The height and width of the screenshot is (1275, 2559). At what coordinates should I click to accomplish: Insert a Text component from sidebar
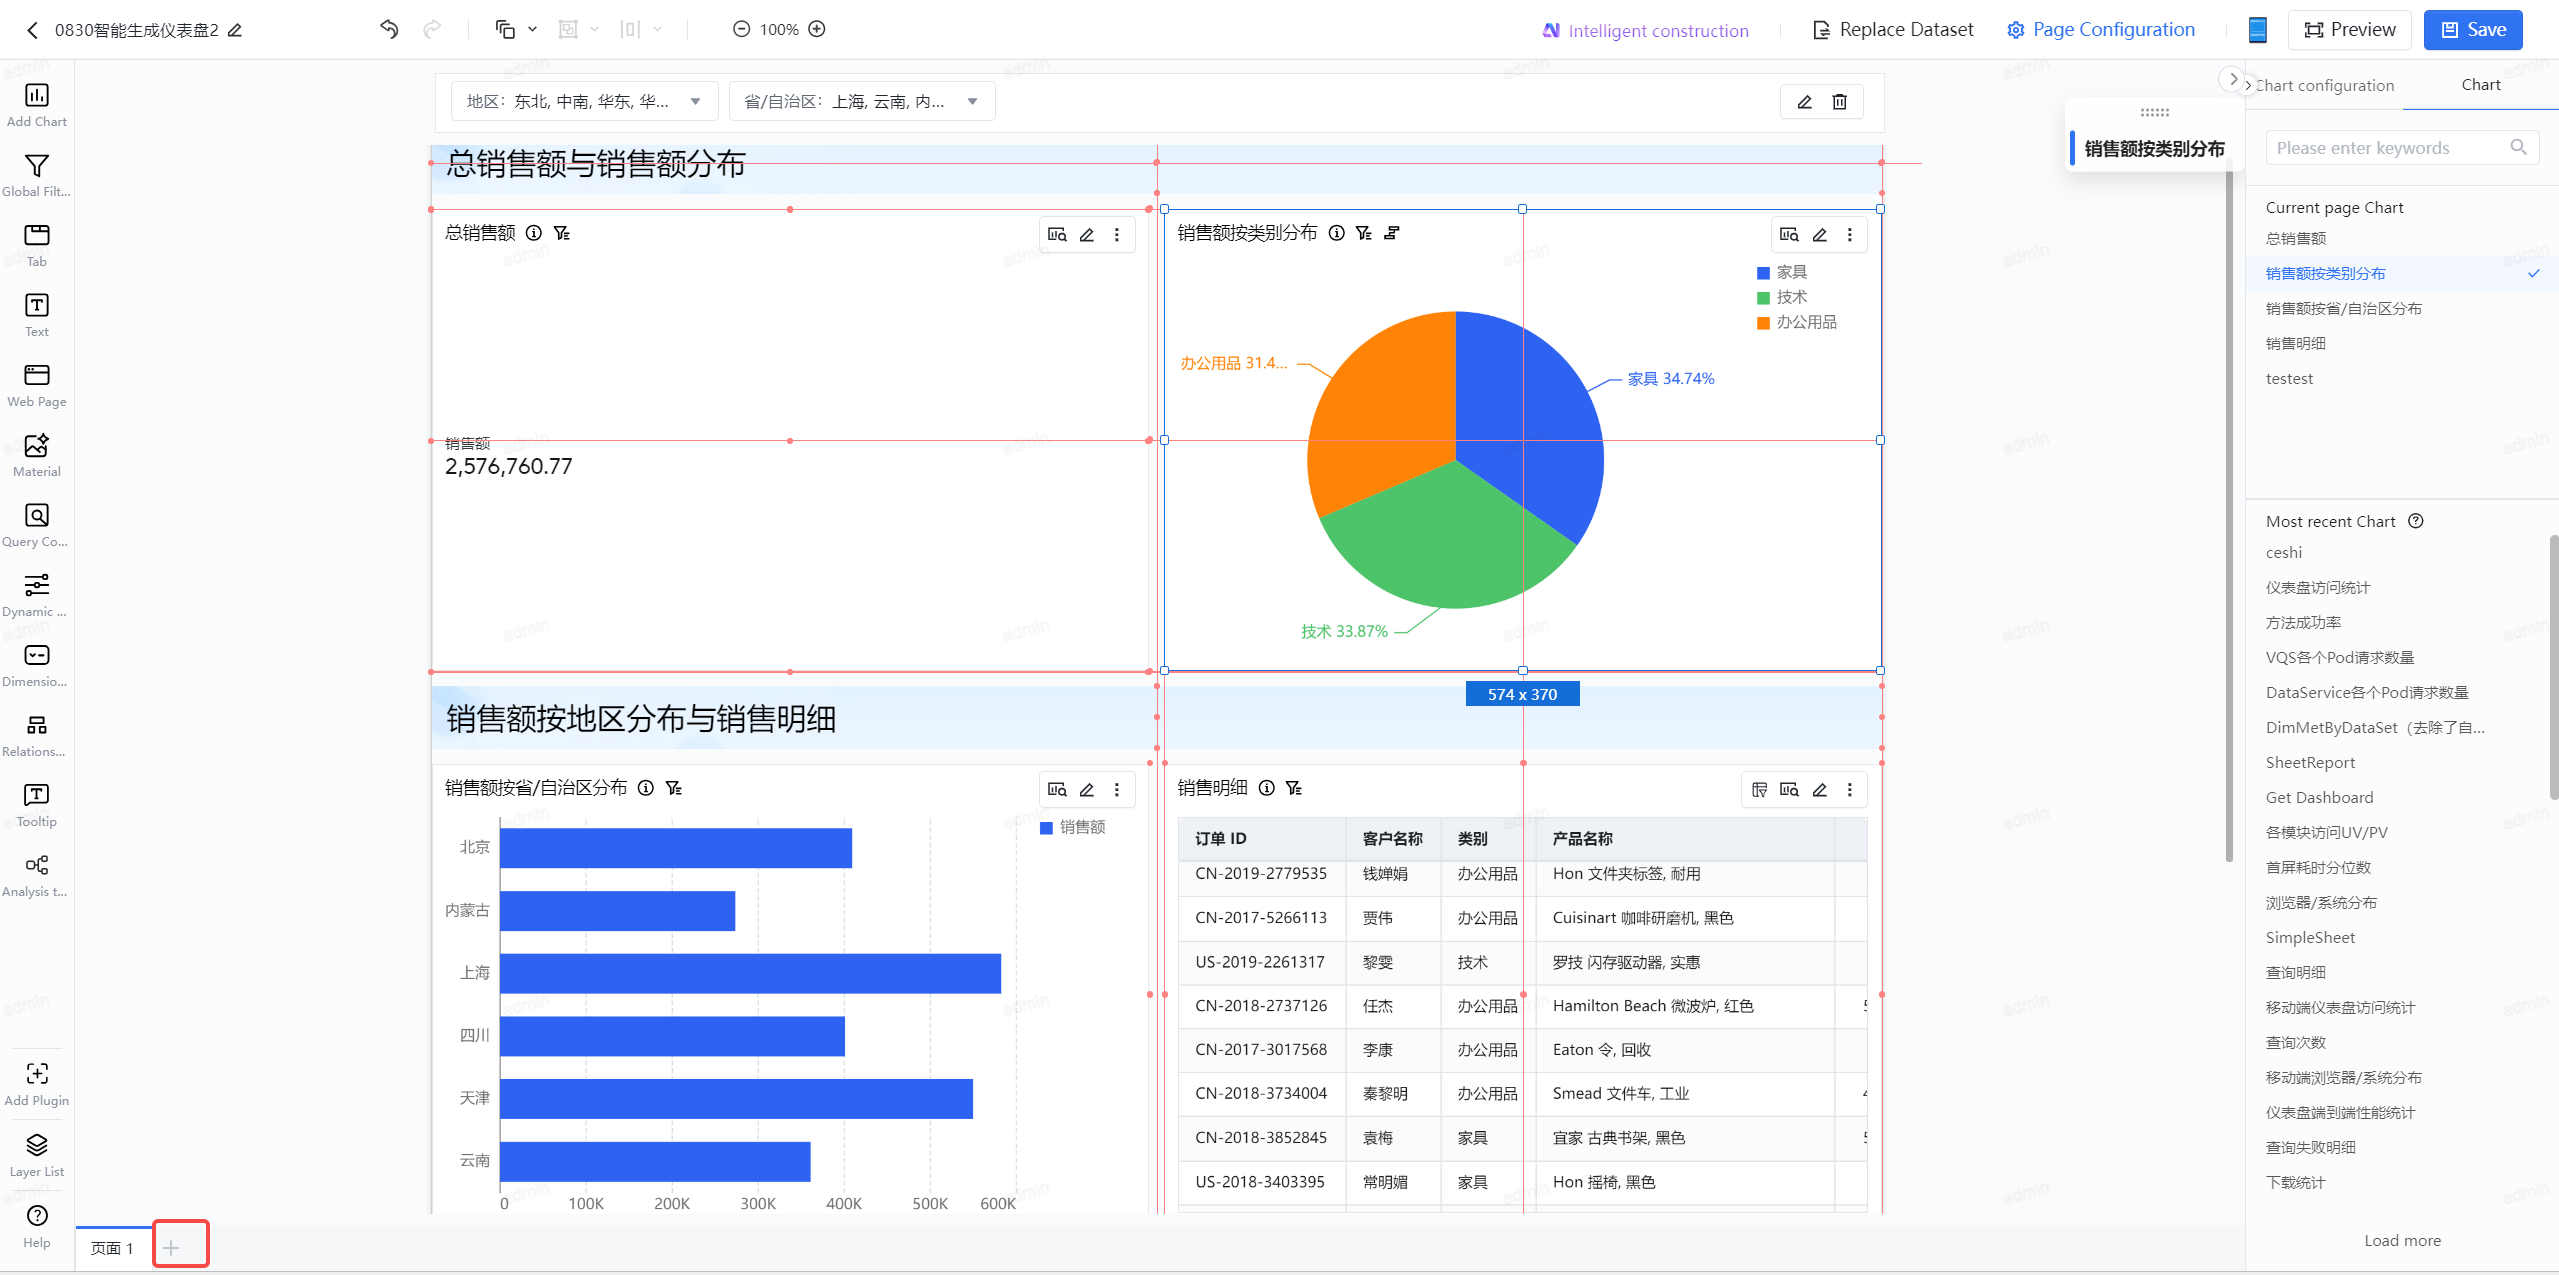(37, 315)
